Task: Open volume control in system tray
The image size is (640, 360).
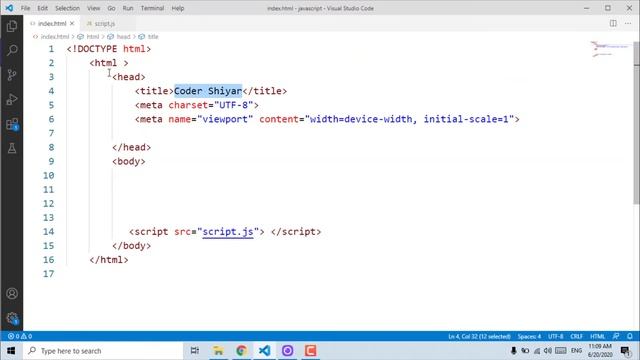Action: pyautogui.click(x=548, y=351)
